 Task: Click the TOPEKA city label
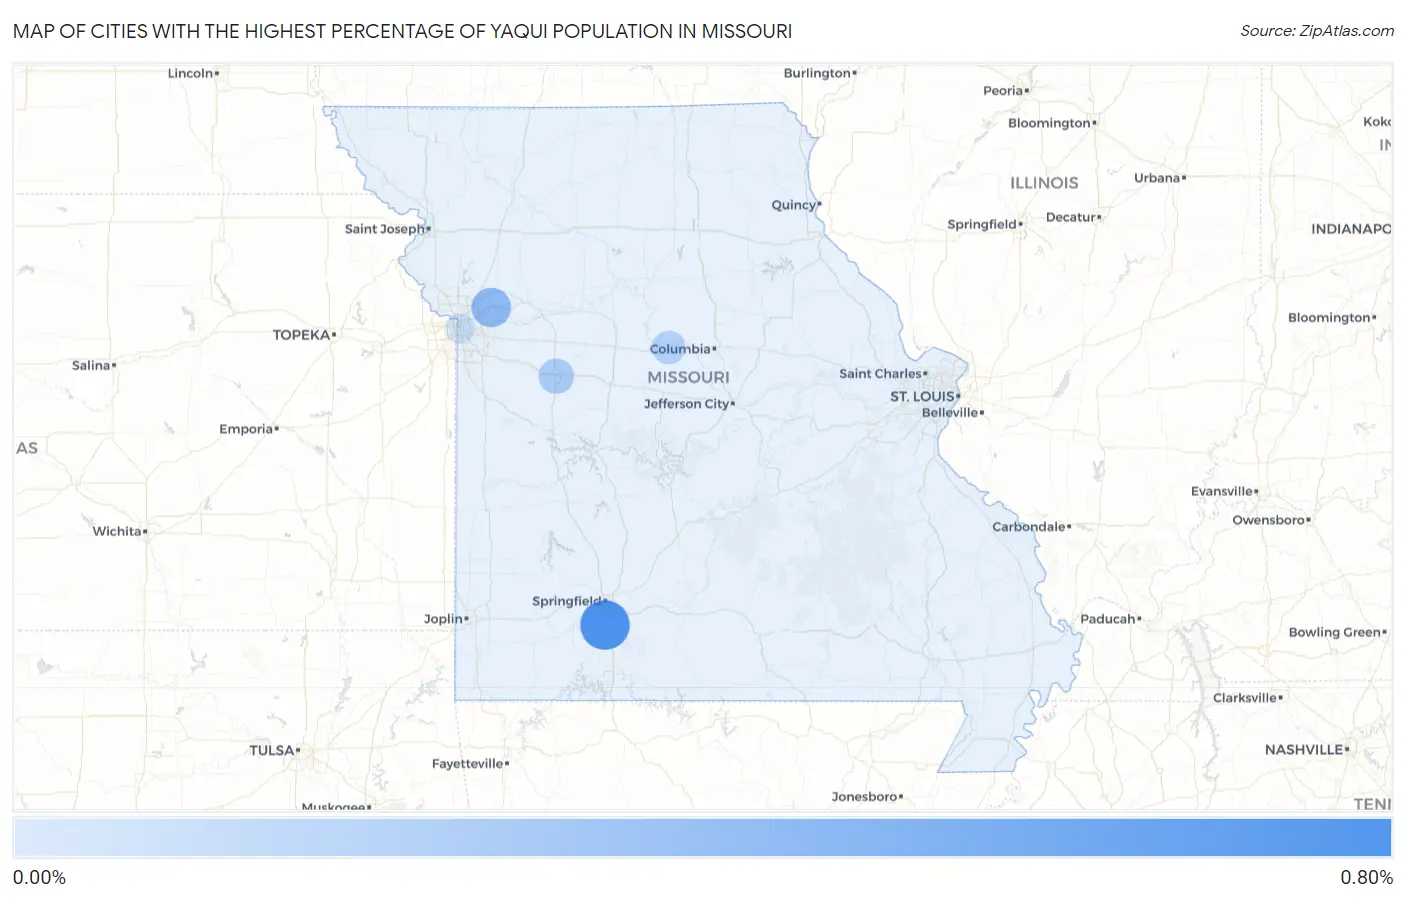pos(301,335)
